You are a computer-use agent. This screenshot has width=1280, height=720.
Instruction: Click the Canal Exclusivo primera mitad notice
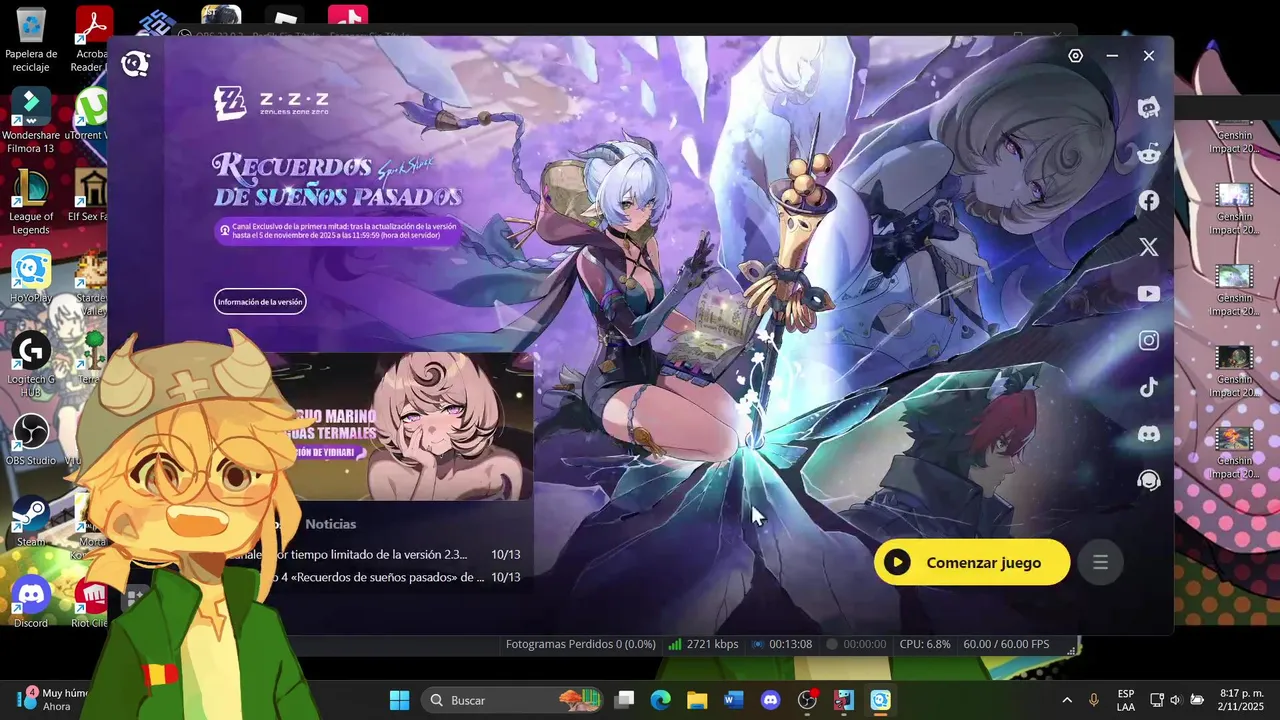(x=338, y=231)
